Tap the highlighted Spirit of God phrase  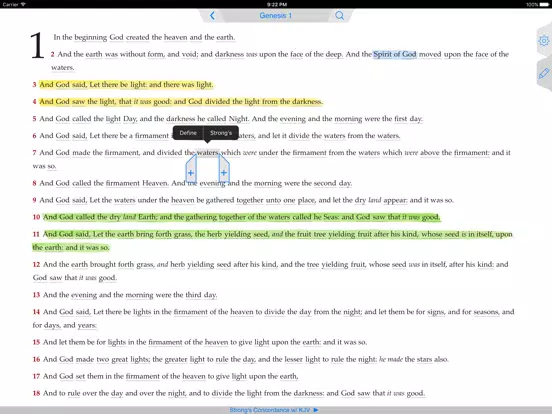[x=395, y=54]
